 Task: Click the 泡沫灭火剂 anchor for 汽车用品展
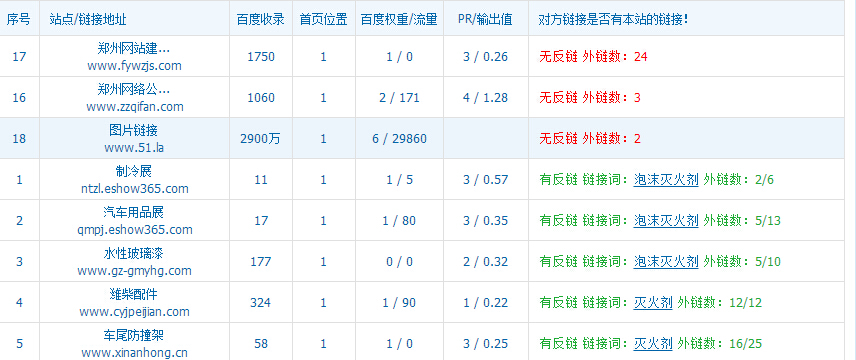665,221
